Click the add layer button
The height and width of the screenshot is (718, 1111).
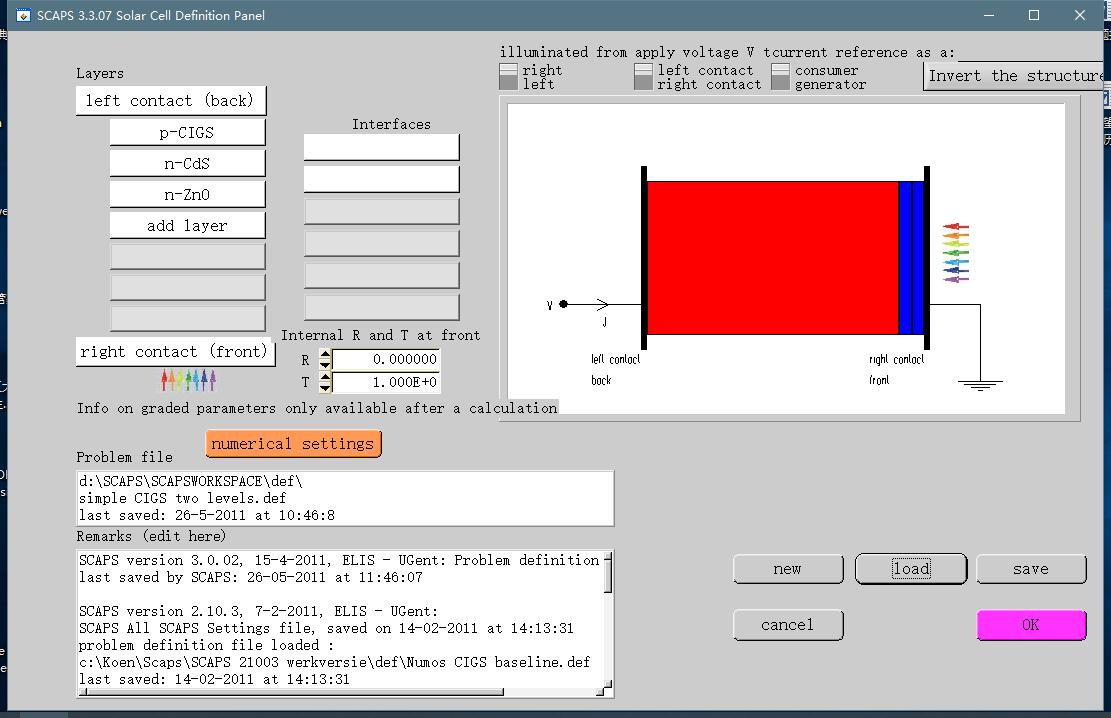pos(187,225)
